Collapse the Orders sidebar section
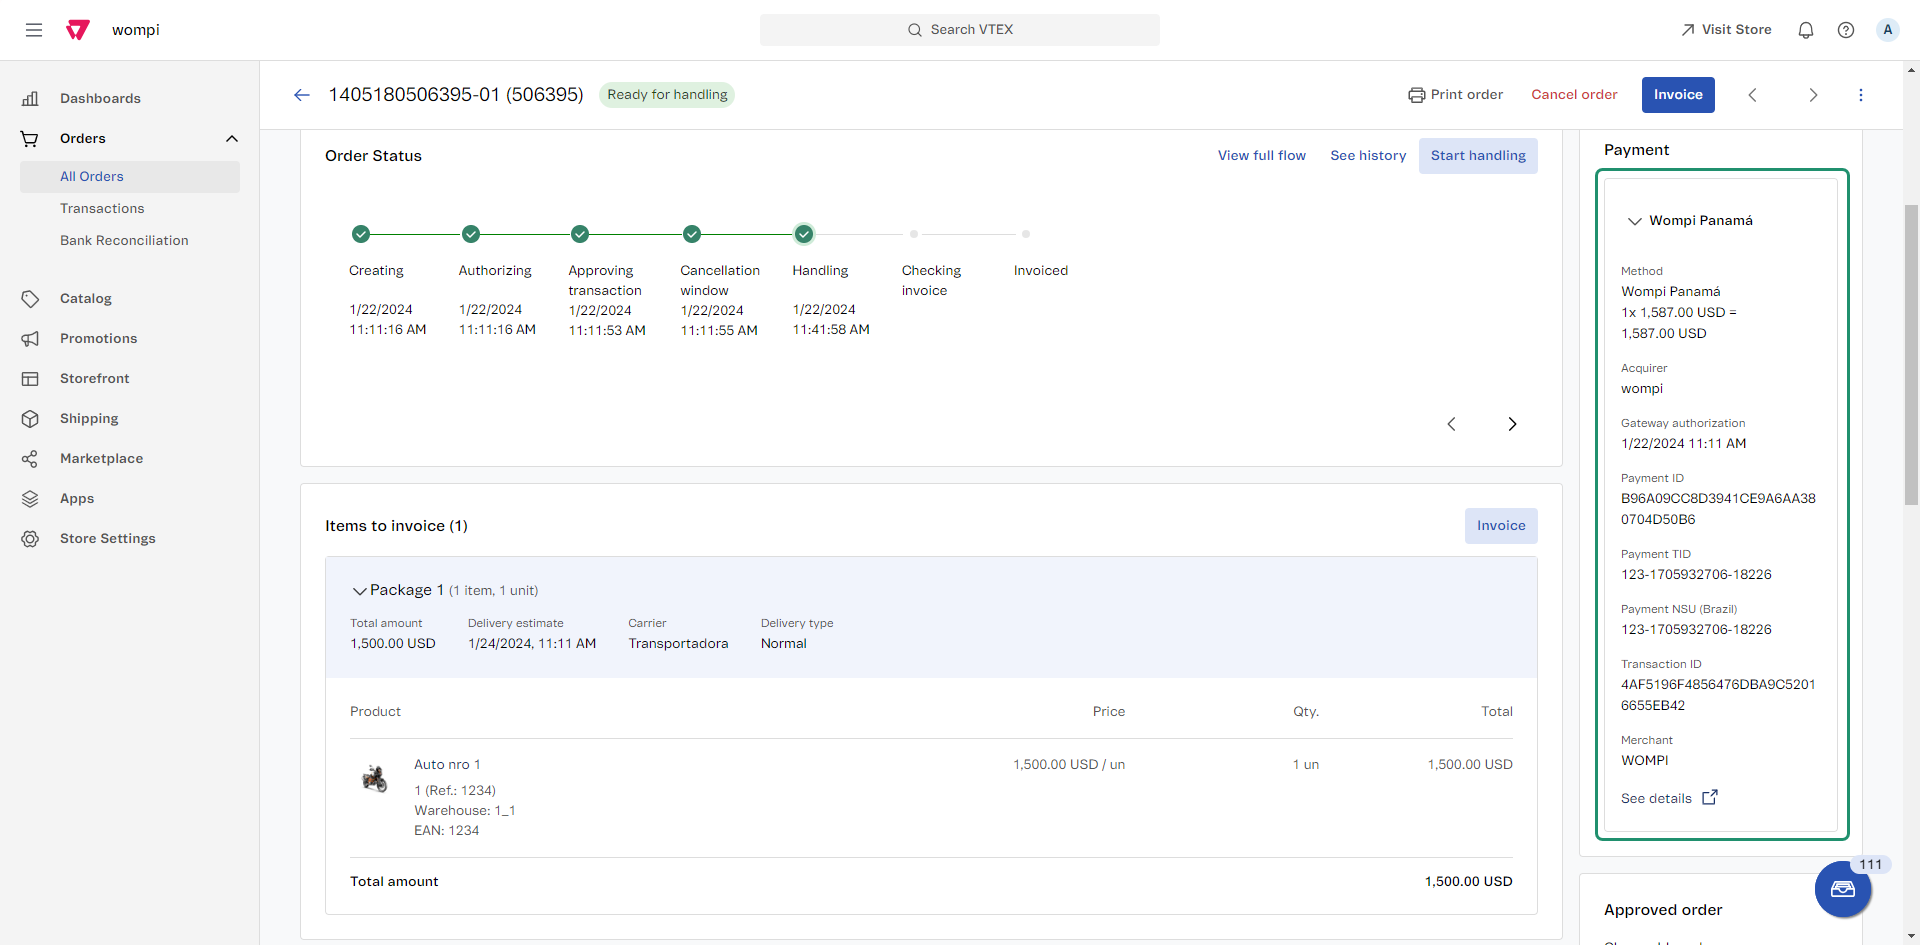Viewport: 1920px width, 945px height. 232,139
